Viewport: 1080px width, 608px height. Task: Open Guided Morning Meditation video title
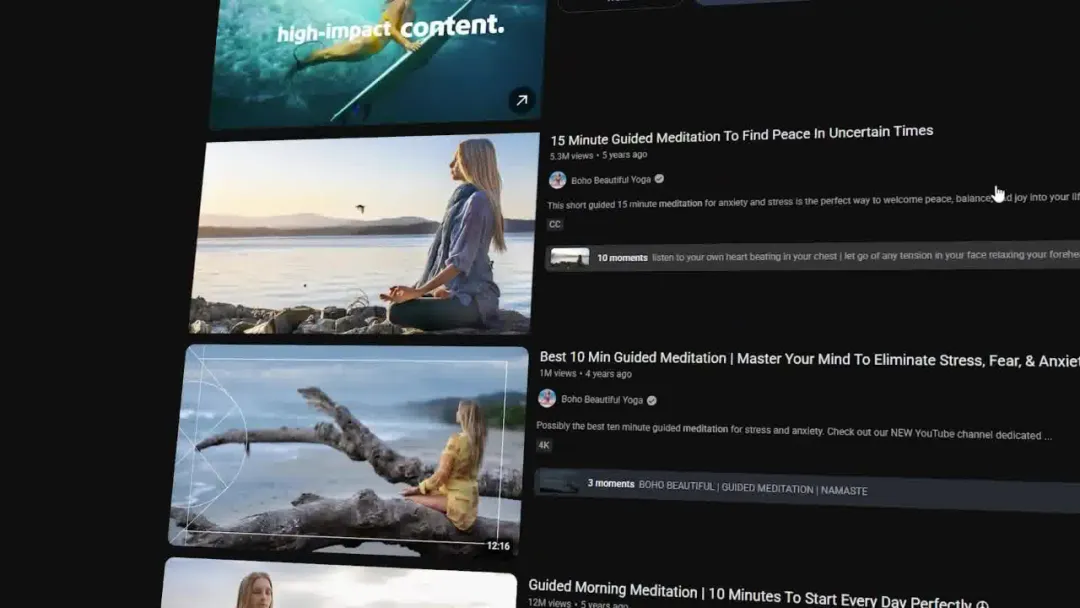pos(749,593)
